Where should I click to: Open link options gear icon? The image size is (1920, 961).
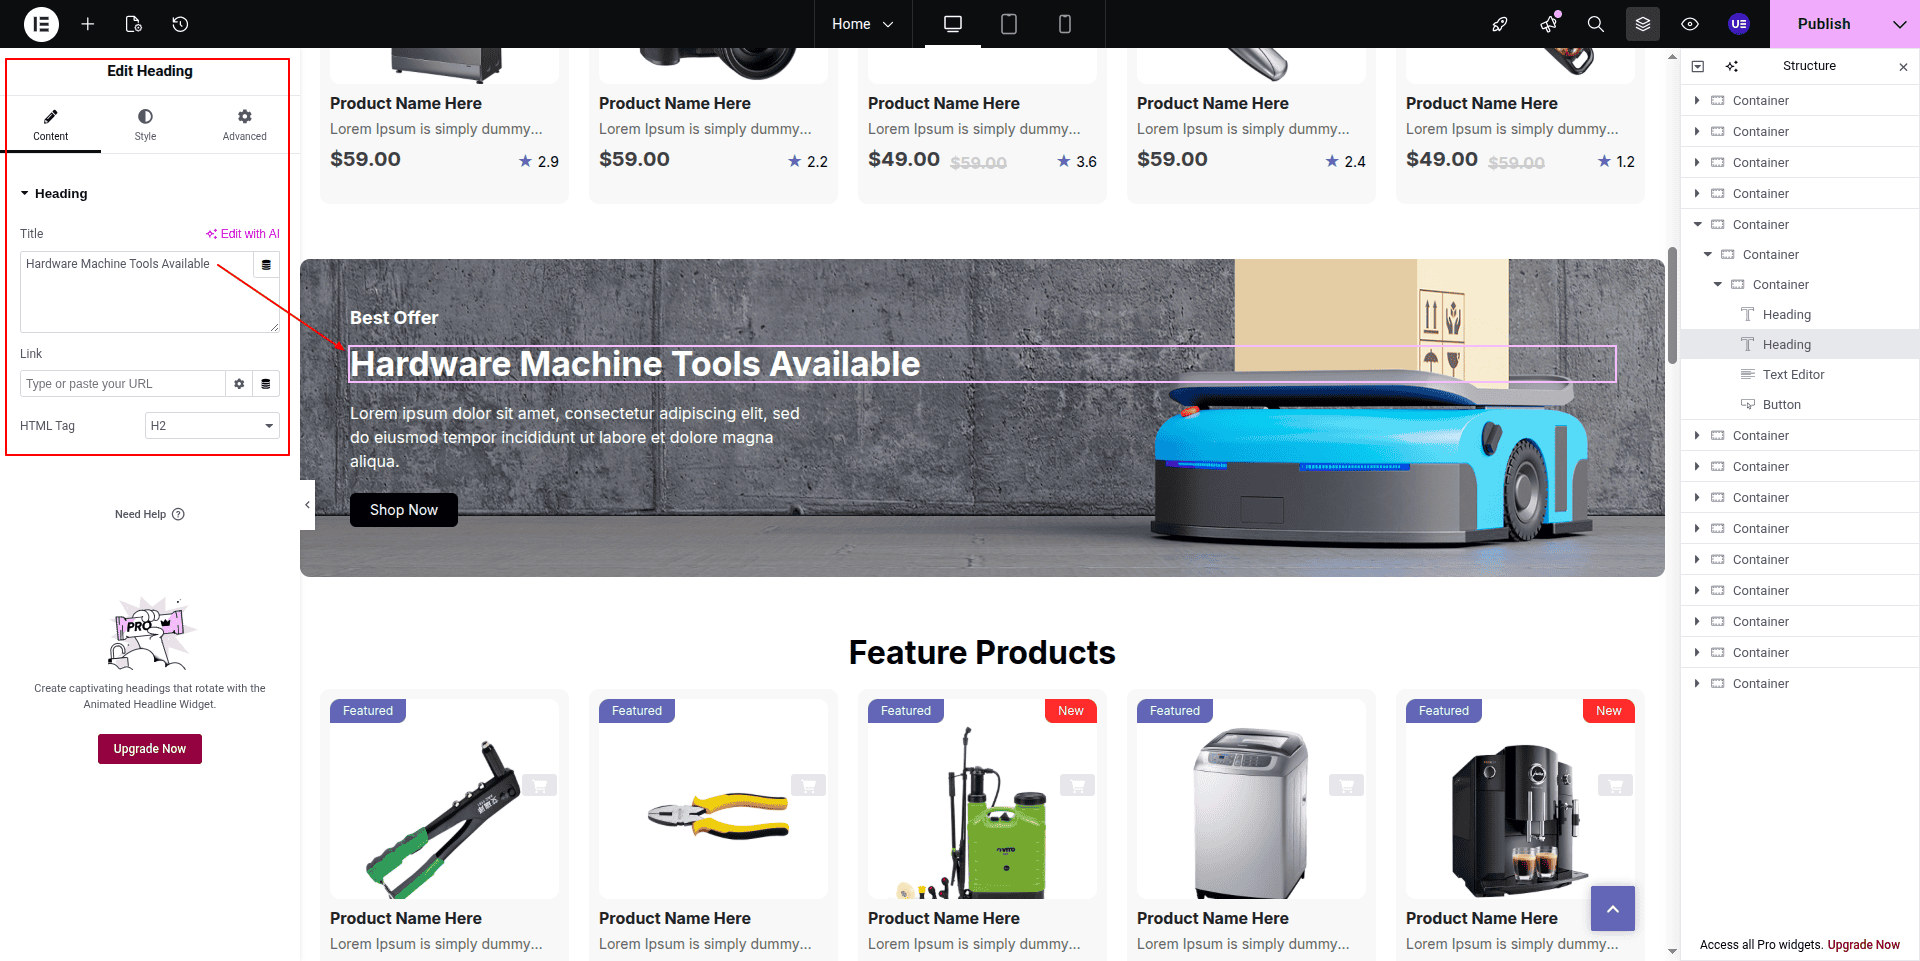click(239, 384)
